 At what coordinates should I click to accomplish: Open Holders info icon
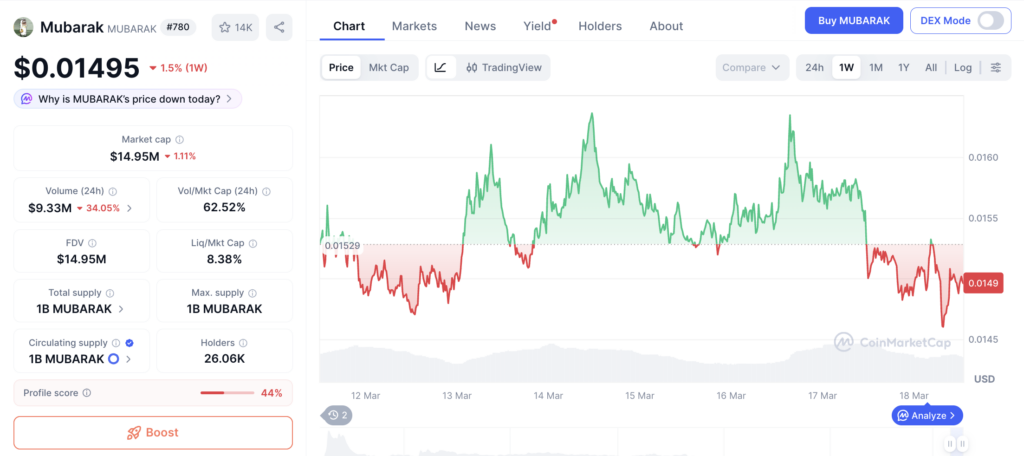coord(243,342)
